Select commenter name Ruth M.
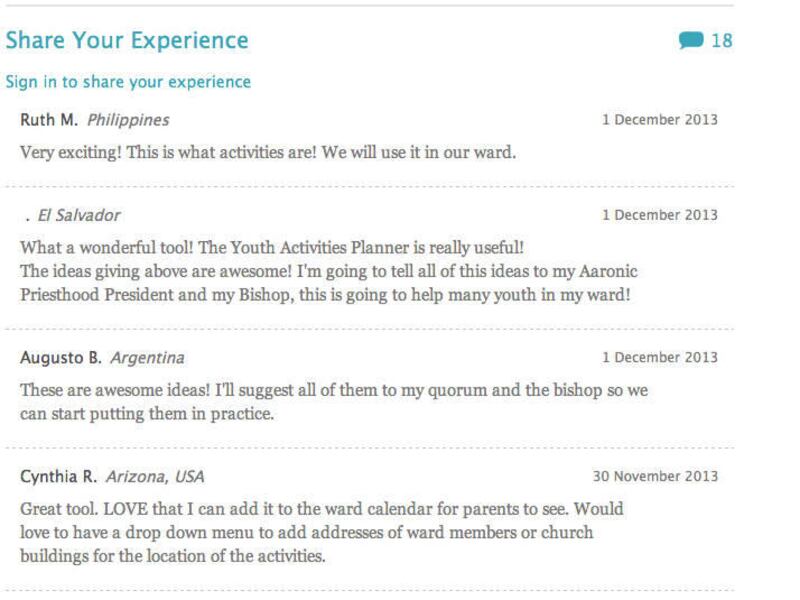The image size is (800, 600). [49, 120]
